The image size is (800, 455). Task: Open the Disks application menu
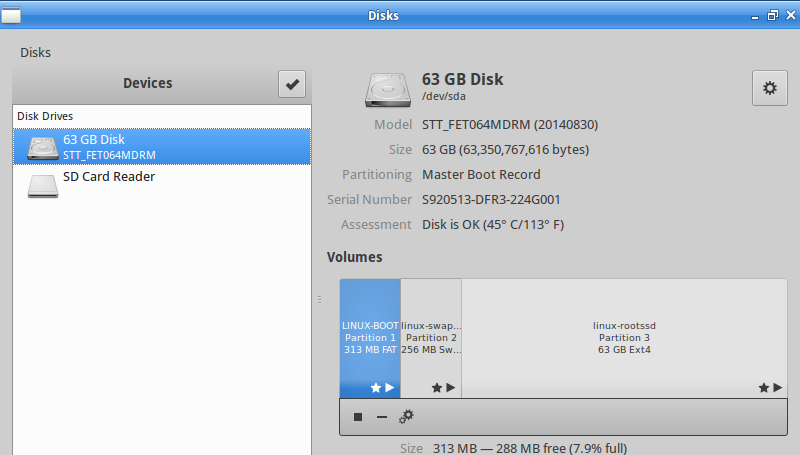click(x=35, y=53)
